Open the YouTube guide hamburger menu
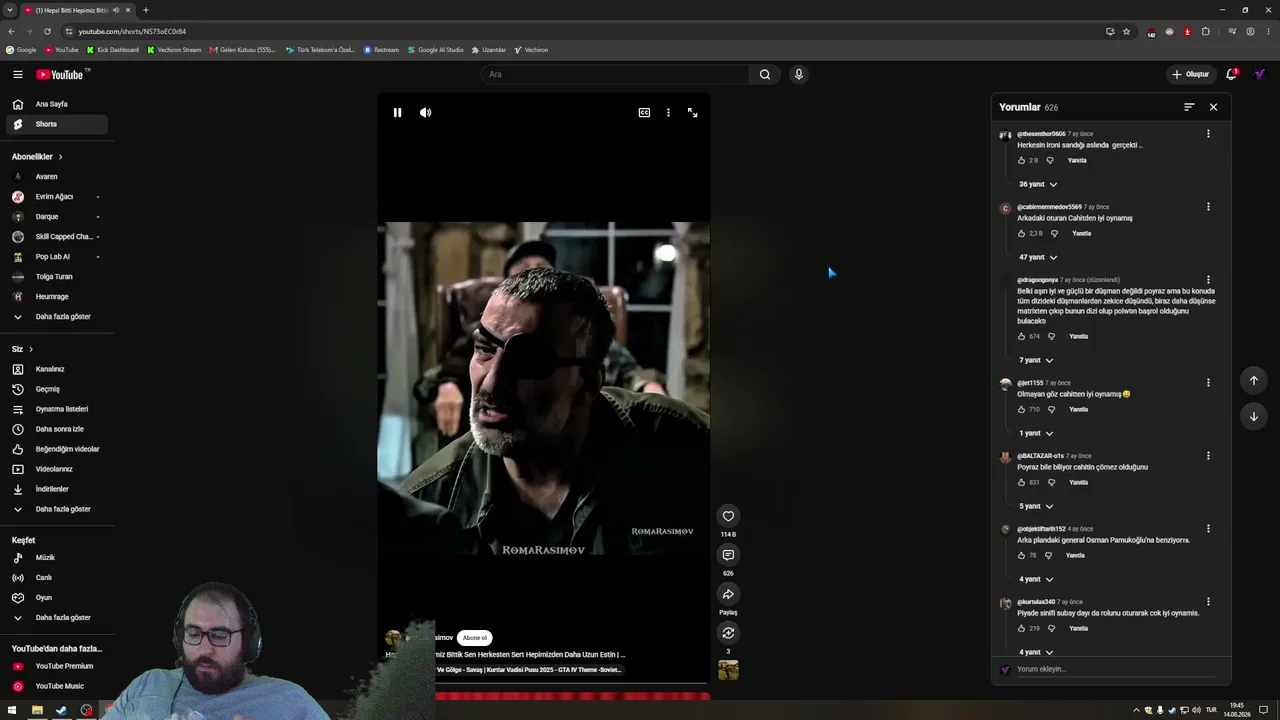Image resolution: width=1280 pixels, height=720 pixels. (18, 74)
